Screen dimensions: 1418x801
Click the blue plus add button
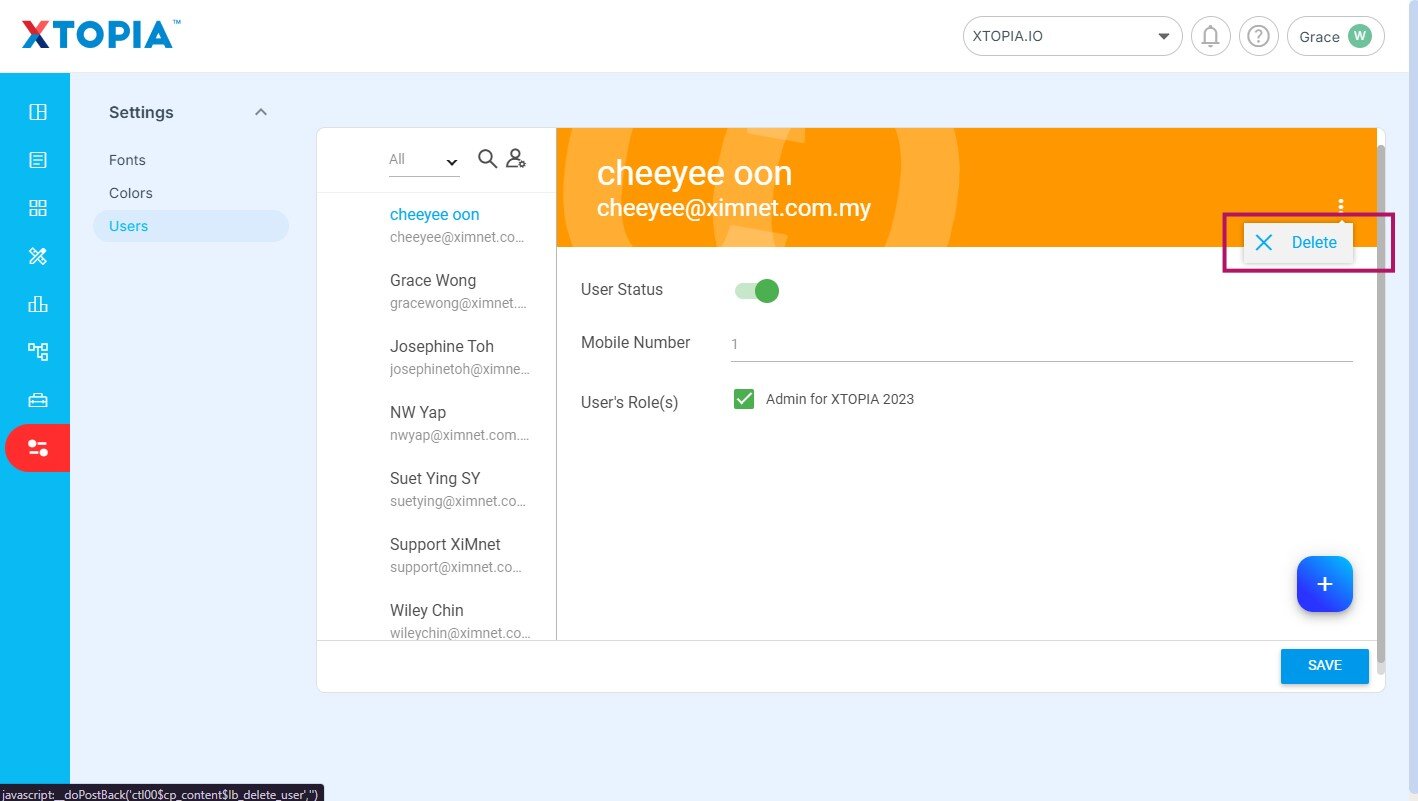[1324, 584]
